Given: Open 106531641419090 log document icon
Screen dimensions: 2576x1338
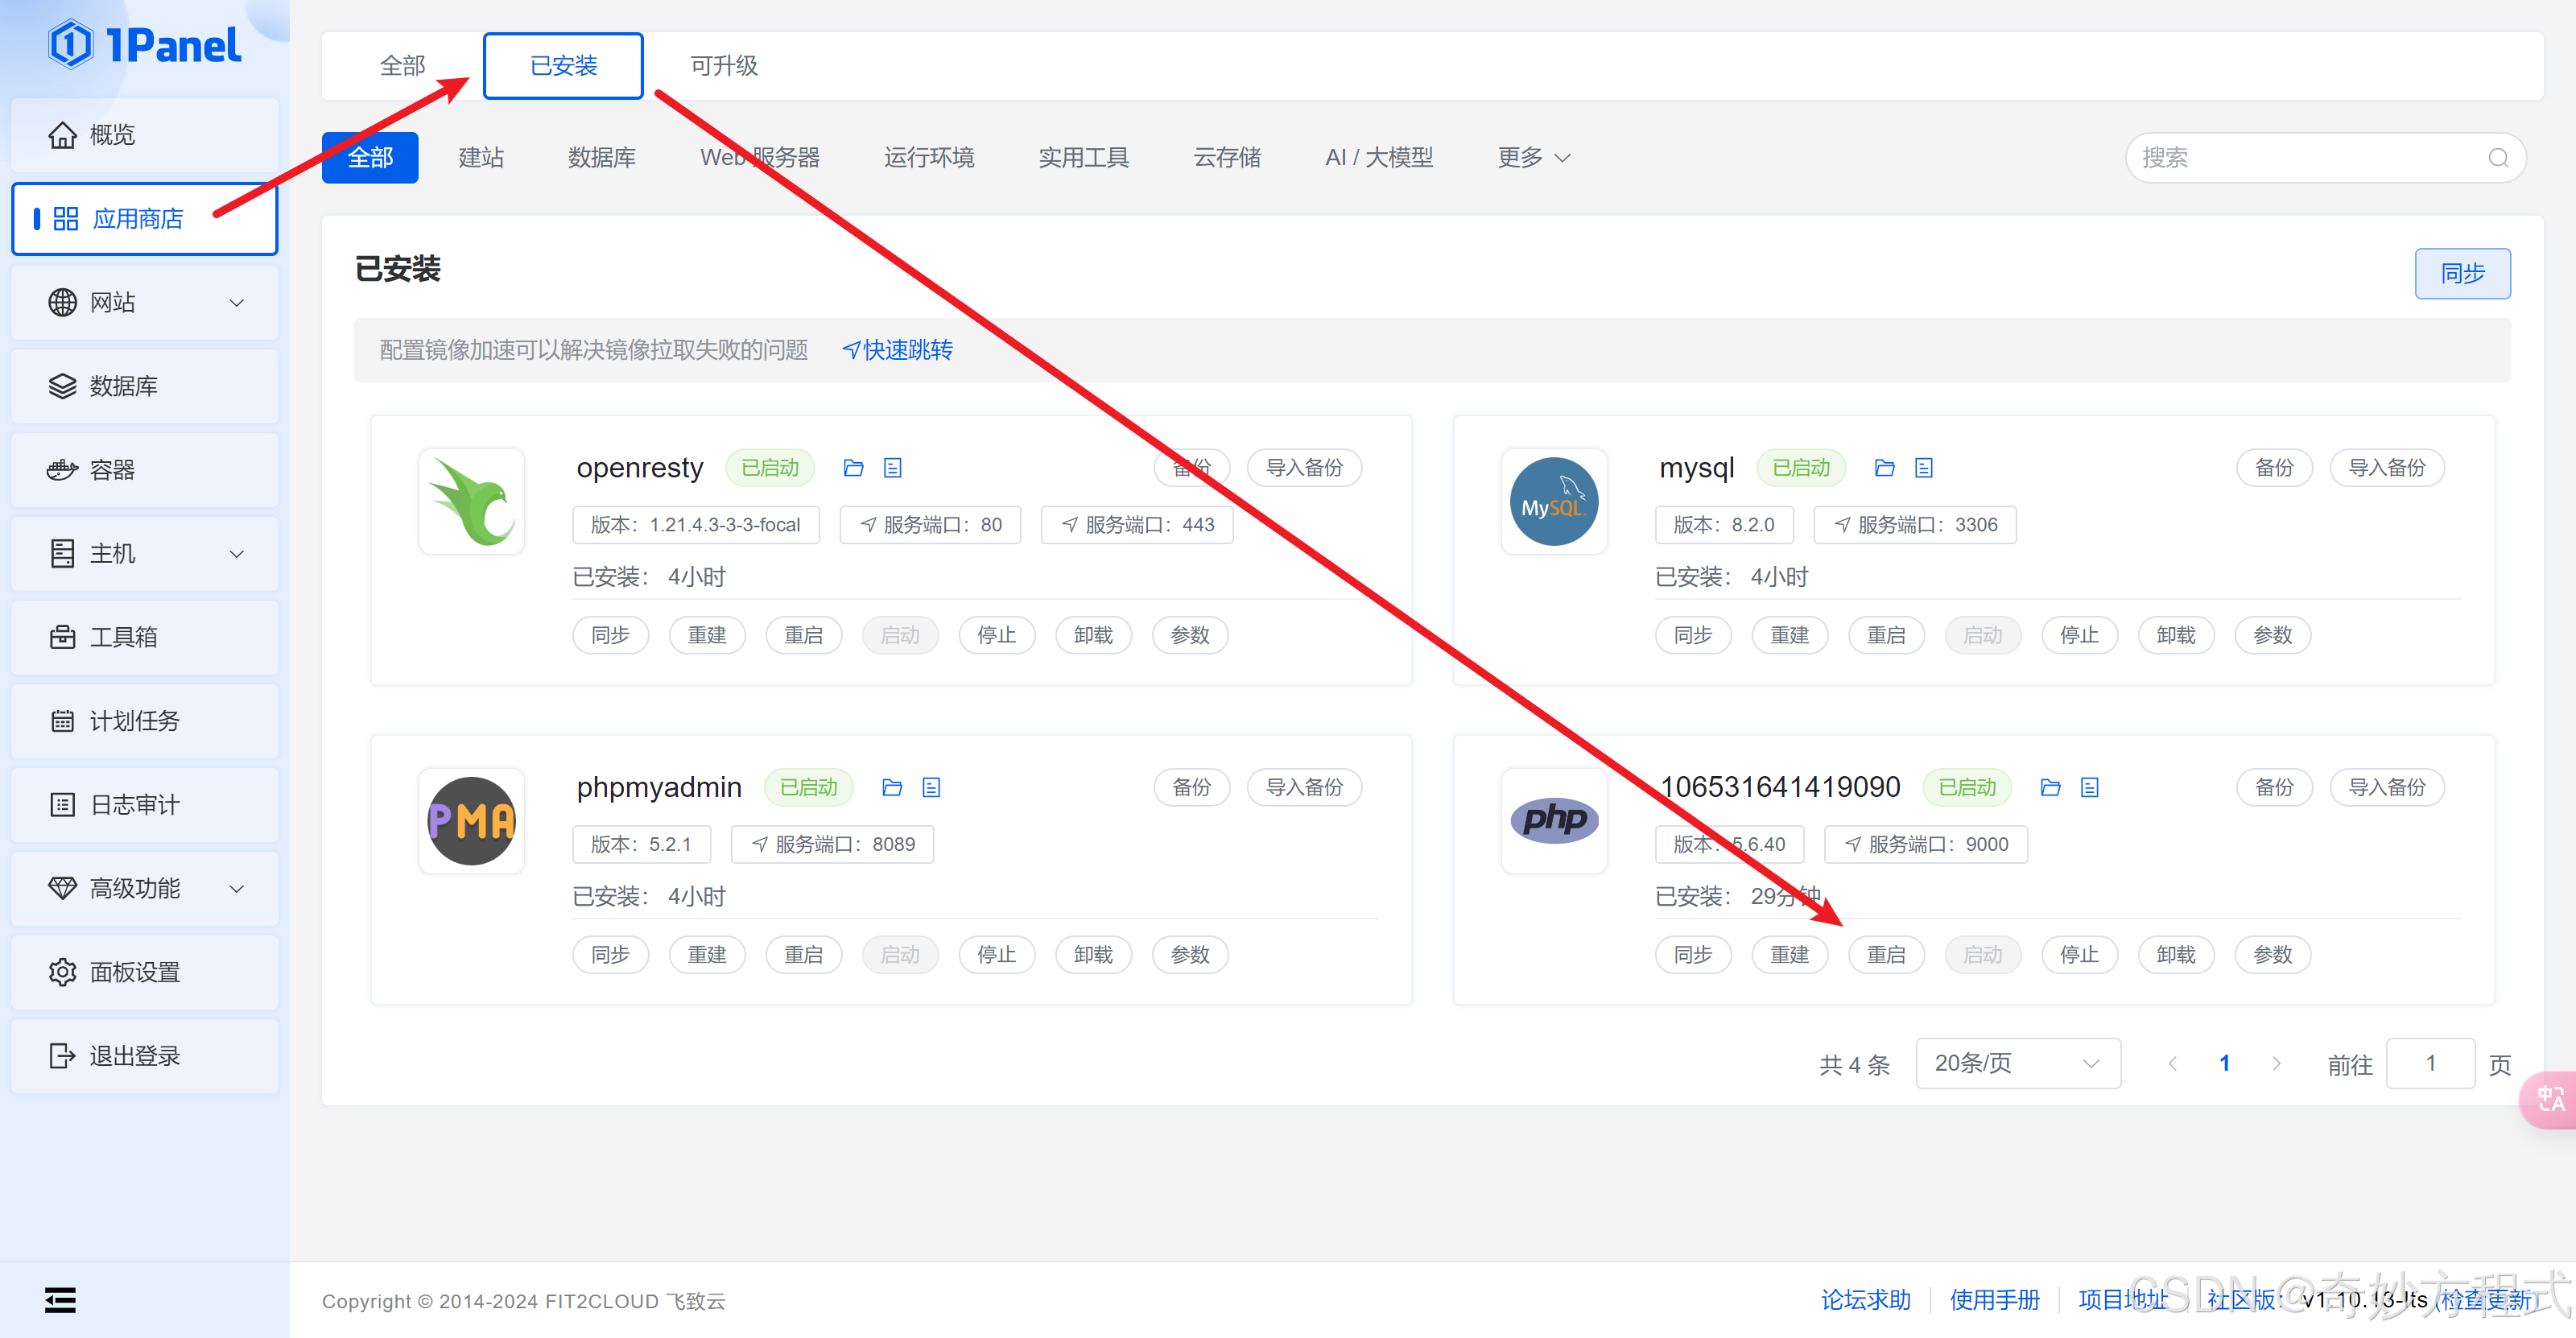Looking at the screenshot, I should click(2089, 788).
